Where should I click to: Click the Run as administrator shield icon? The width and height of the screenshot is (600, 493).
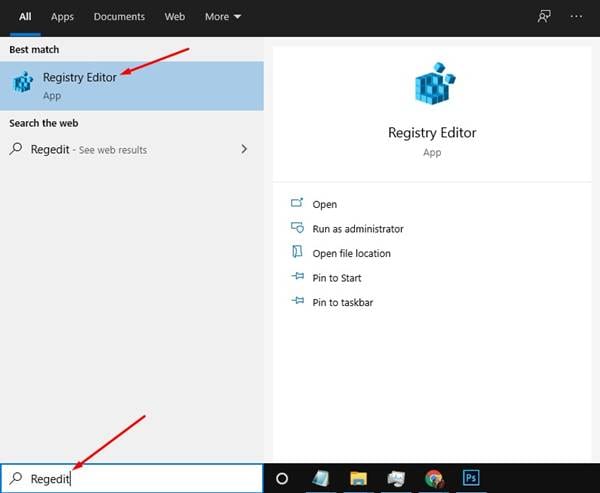click(297, 228)
